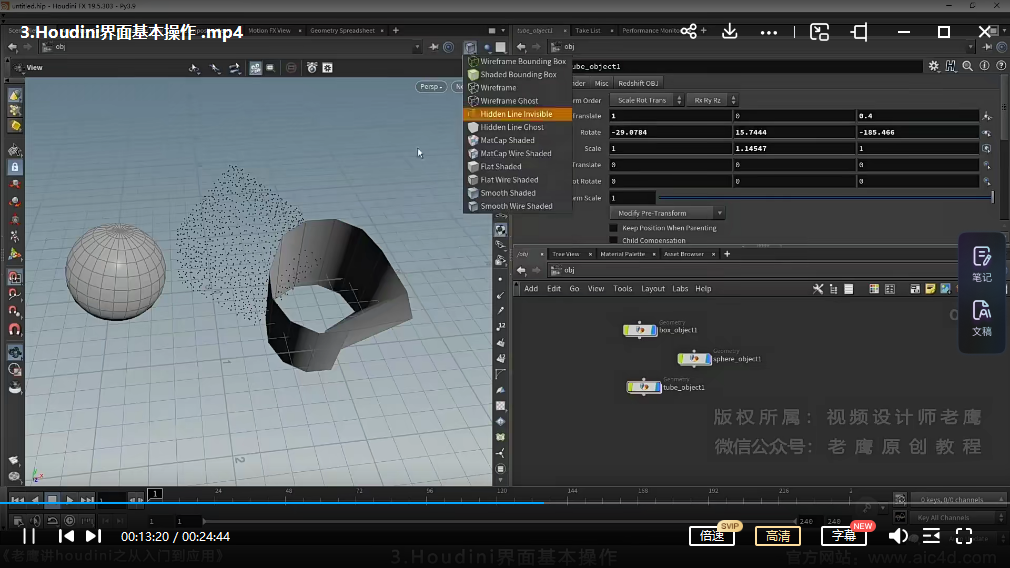This screenshot has width=1010, height=568.
Task: Switch to the Motion FX View tab
Action: 269,30
